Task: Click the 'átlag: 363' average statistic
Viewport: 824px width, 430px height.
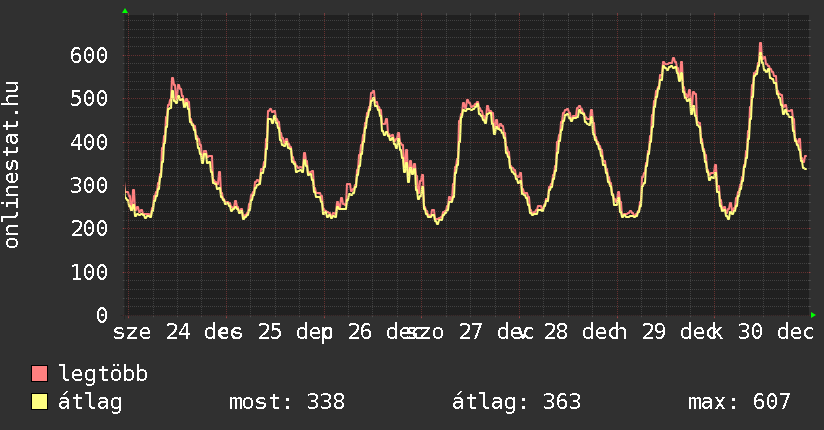Action: (x=517, y=403)
